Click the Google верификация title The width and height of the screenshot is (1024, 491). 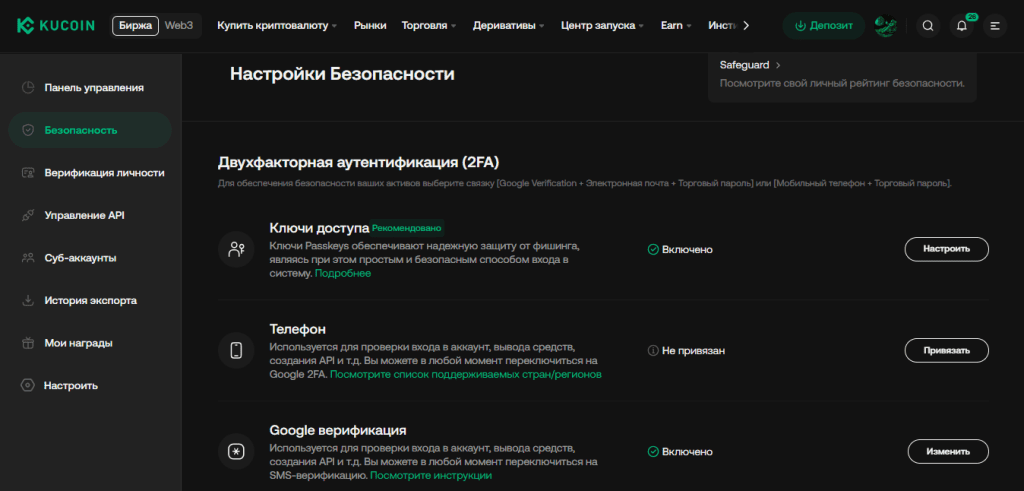[x=338, y=430]
